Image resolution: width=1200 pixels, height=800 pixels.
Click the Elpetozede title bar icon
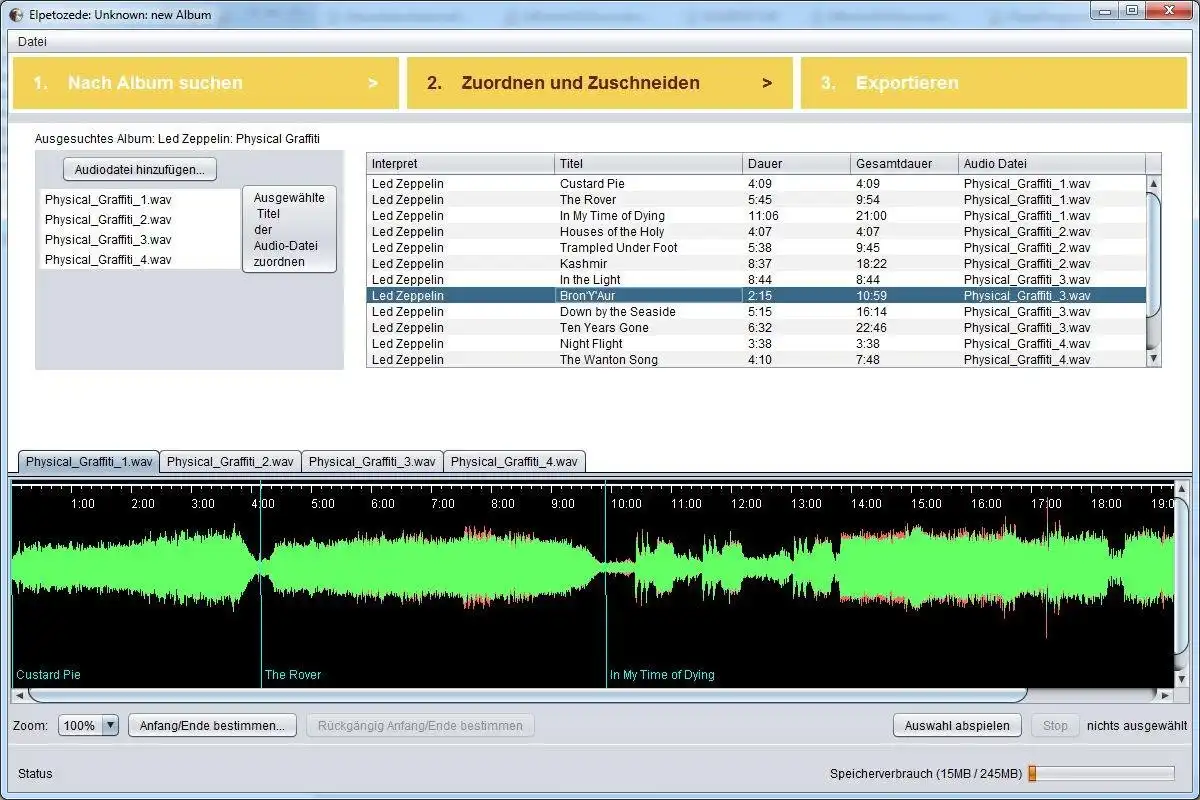16,15
